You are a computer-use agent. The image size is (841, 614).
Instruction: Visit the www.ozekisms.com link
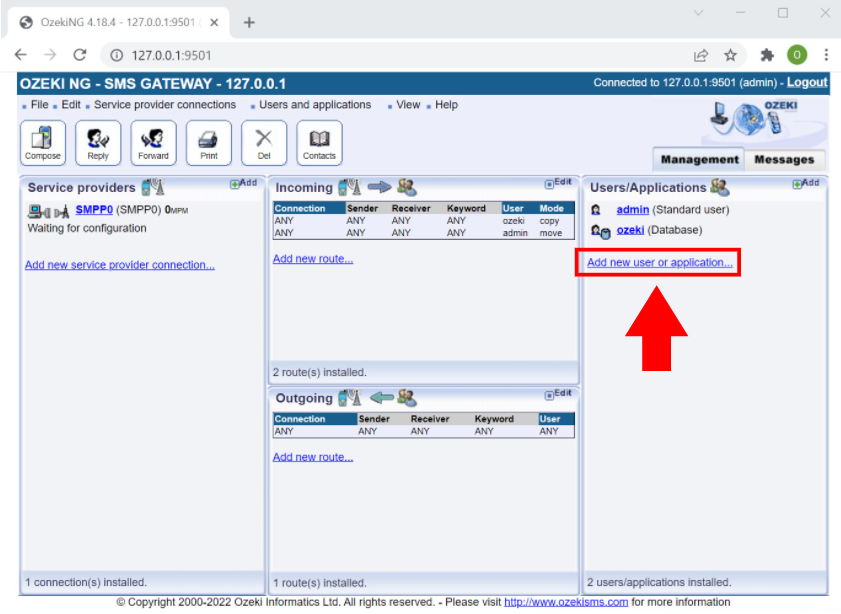click(566, 602)
